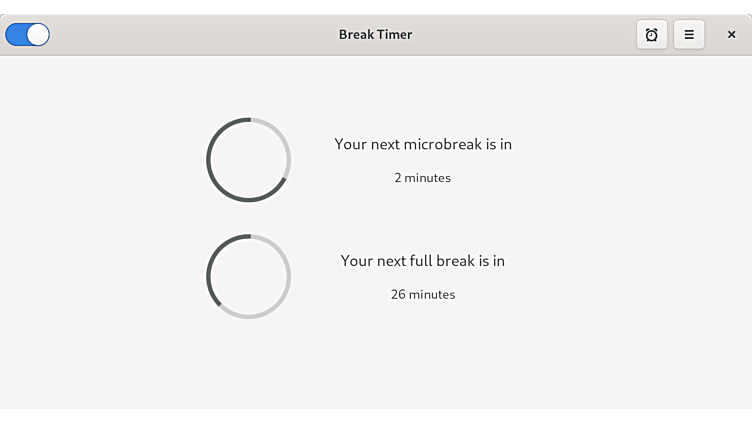The height and width of the screenshot is (423, 752).
Task: Toggle the Break Timer enable switch
Action: pos(27,35)
